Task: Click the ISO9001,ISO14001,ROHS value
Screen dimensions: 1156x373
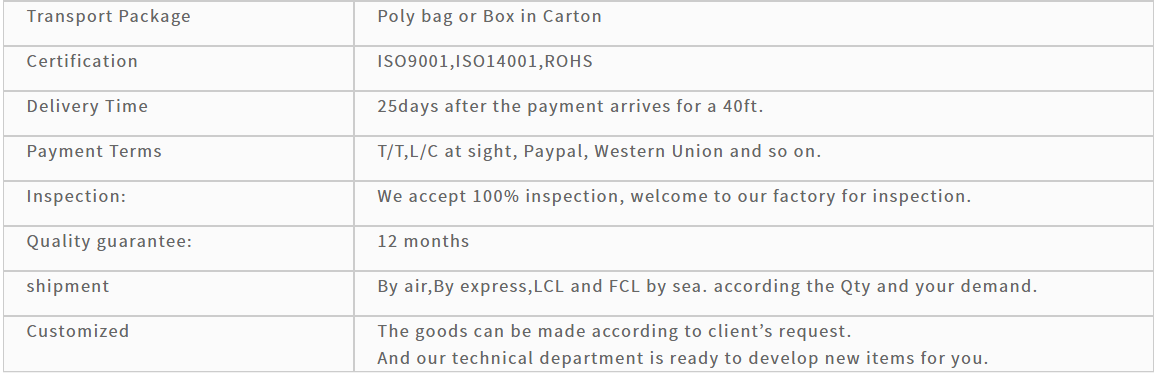Action: click(x=484, y=61)
